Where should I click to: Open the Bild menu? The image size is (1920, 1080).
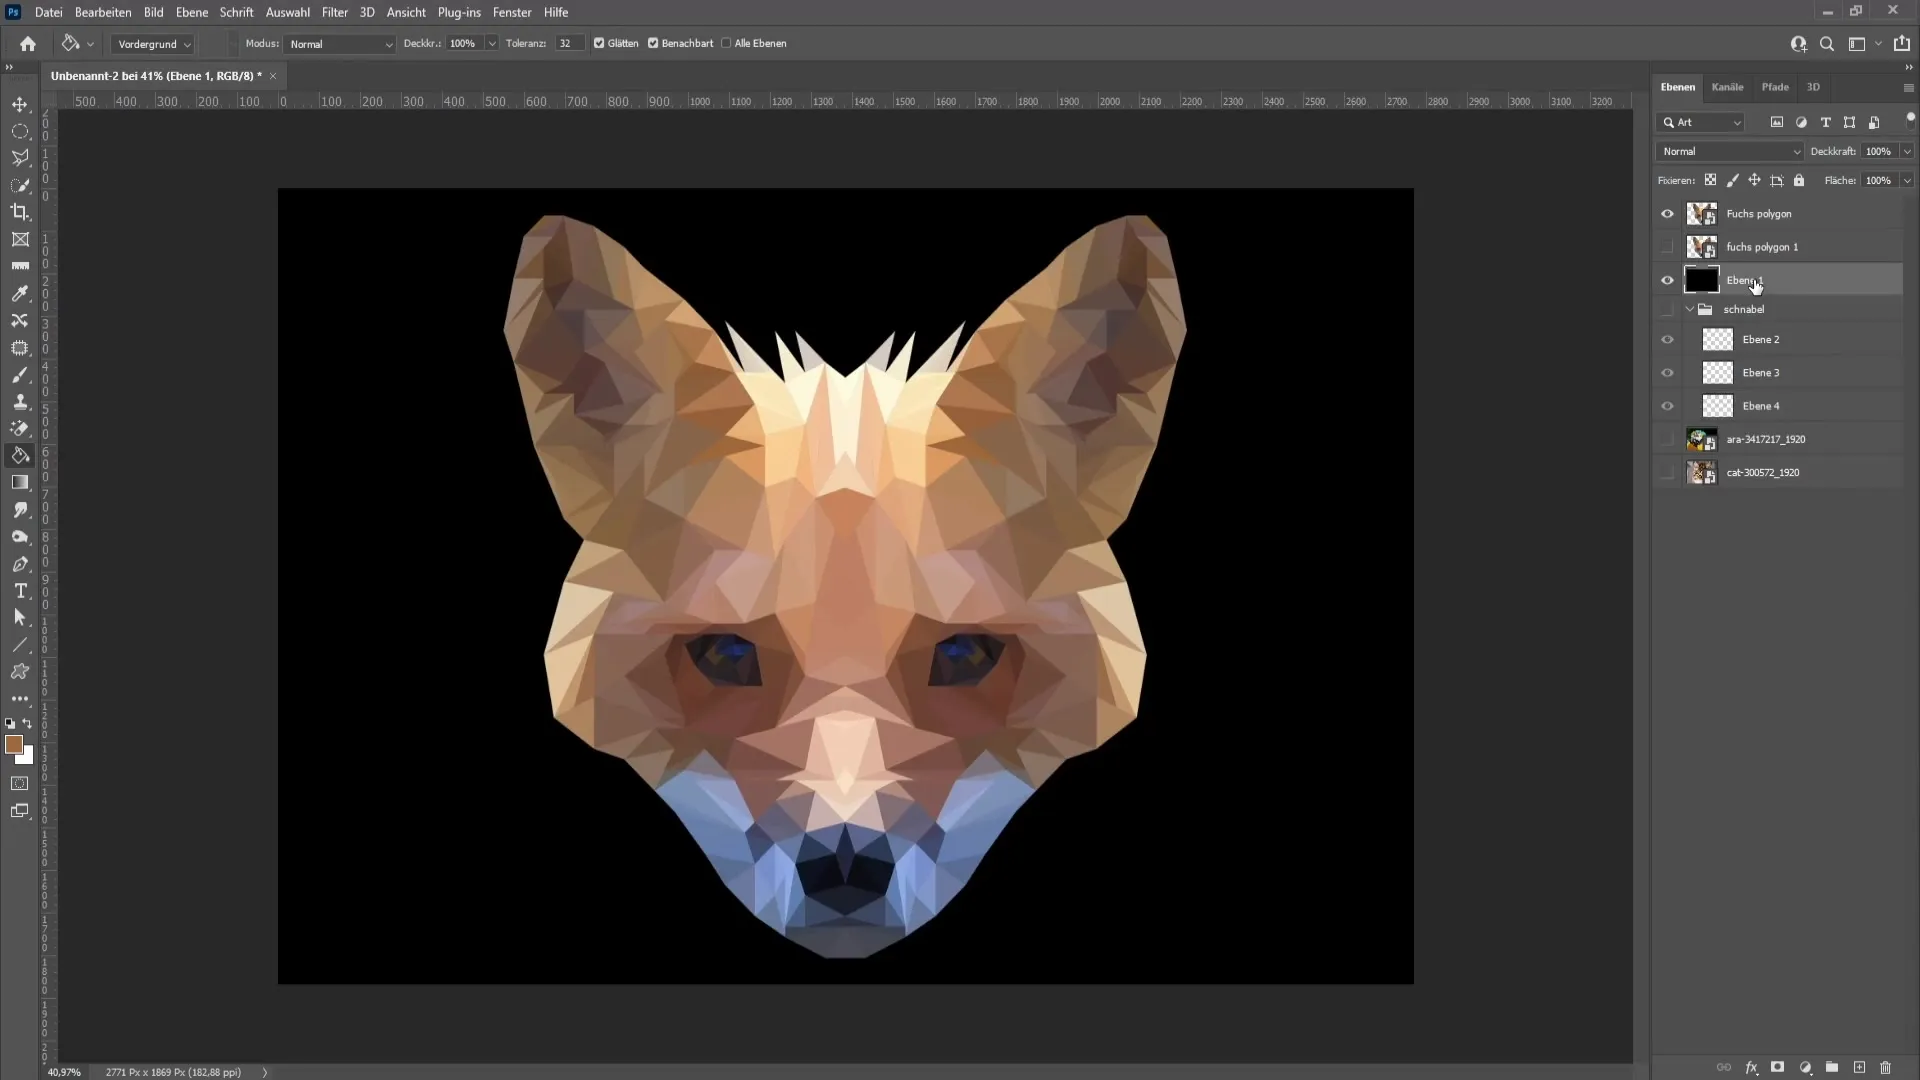coord(153,12)
